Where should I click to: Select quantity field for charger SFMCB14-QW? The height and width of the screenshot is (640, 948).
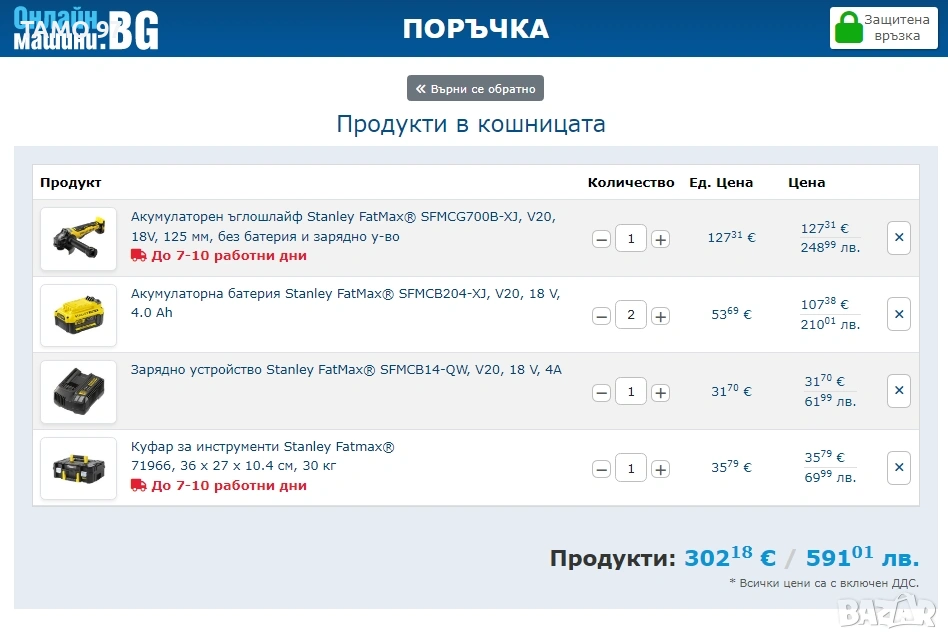tap(631, 392)
